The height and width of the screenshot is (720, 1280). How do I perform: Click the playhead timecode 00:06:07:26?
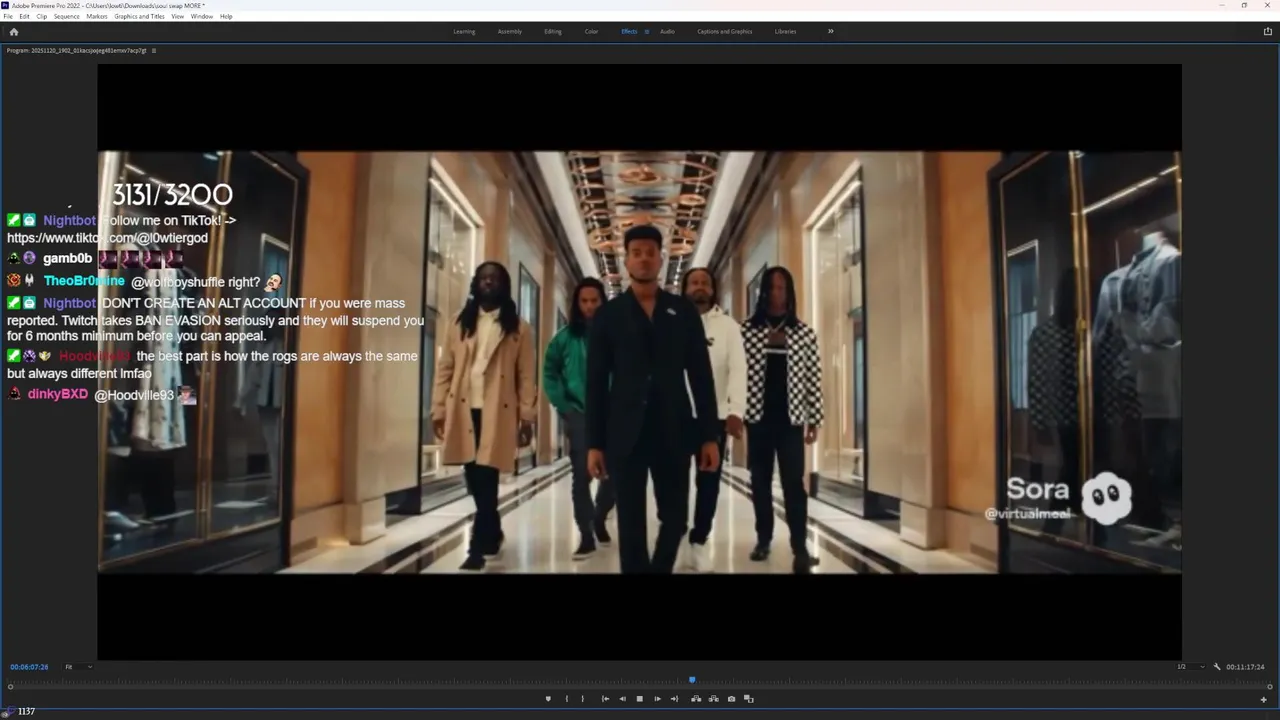click(29, 667)
